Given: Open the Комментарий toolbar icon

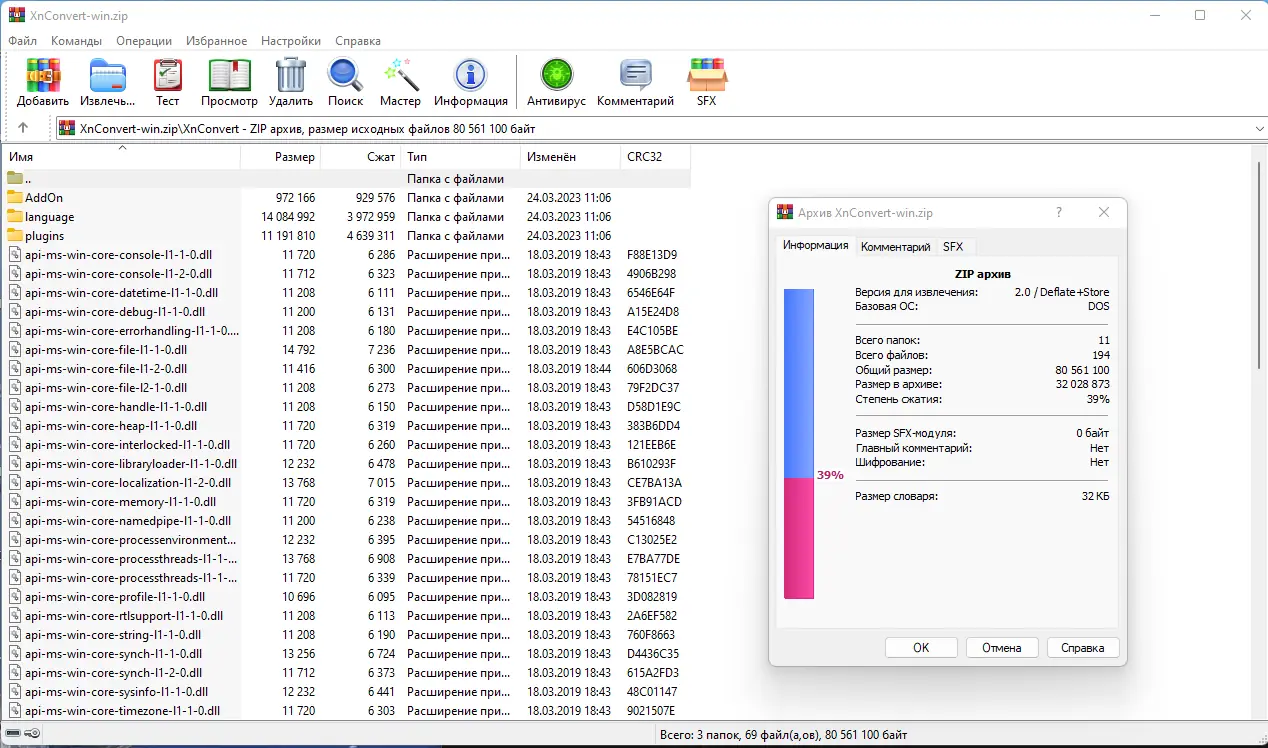Looking at the screenshot, I should pyautogui.click(x=635, y=76).
